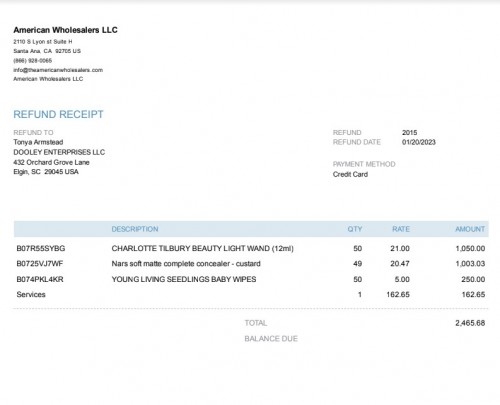The image size is (500, 405).
Task: Select item code B0725VJ7WF
Action: [x=40, y=264]
